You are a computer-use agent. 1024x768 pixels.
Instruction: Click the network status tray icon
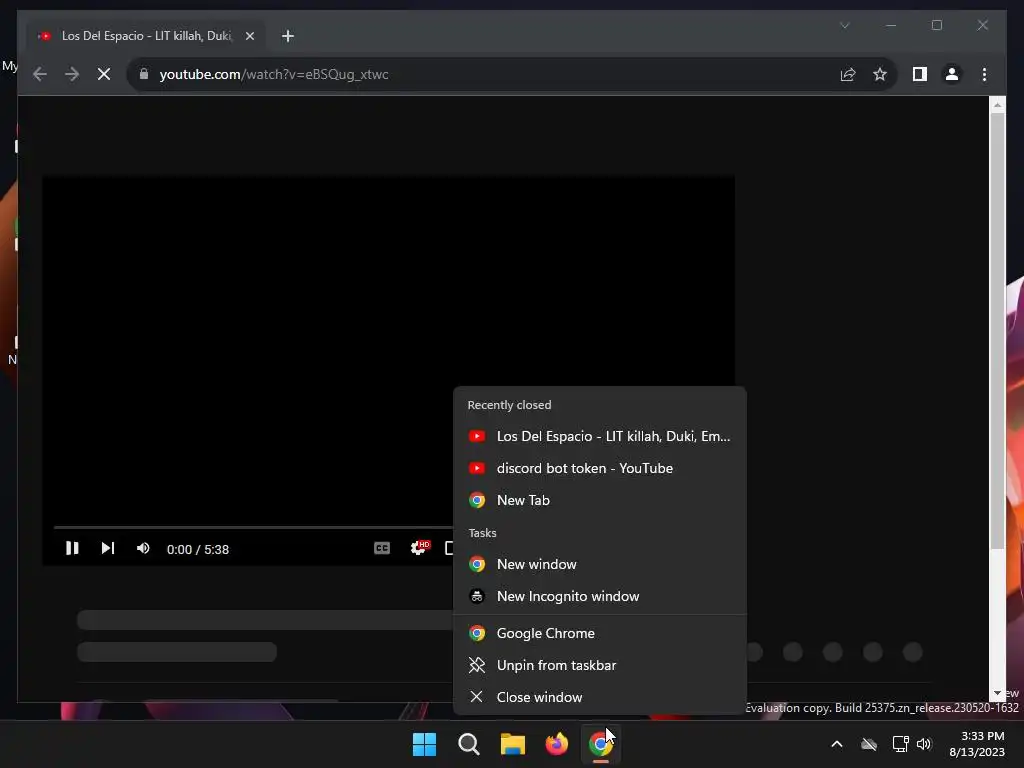901,744
